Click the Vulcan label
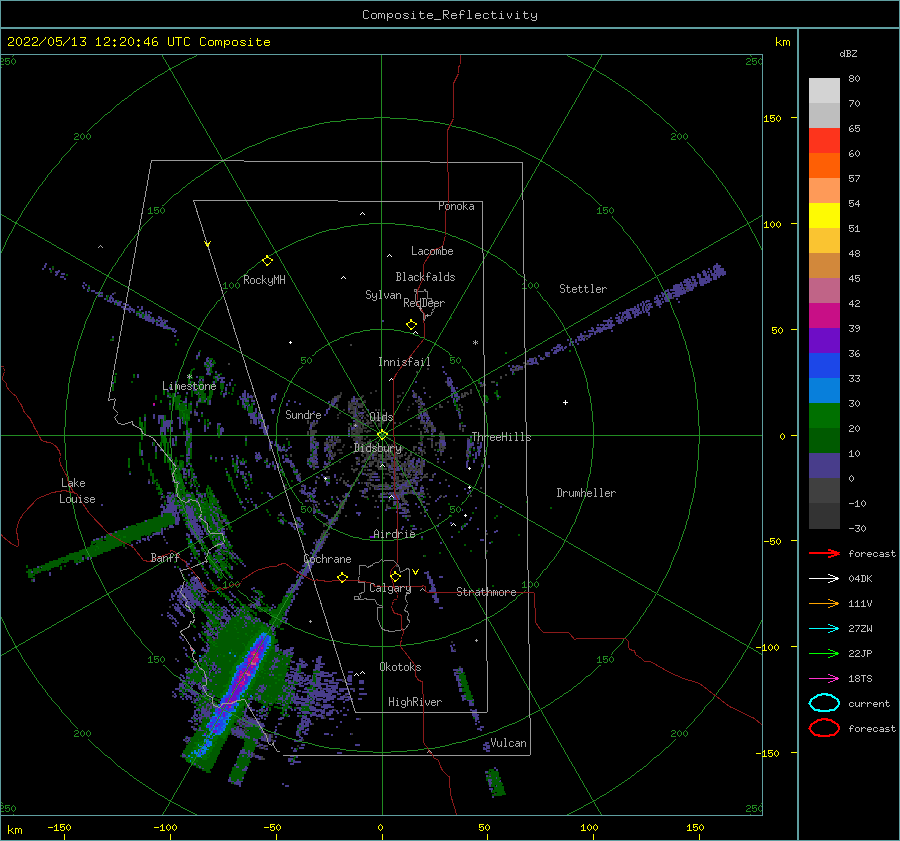Image resolution: width=900 pixels, height=841 pixels. pos(509,743)
